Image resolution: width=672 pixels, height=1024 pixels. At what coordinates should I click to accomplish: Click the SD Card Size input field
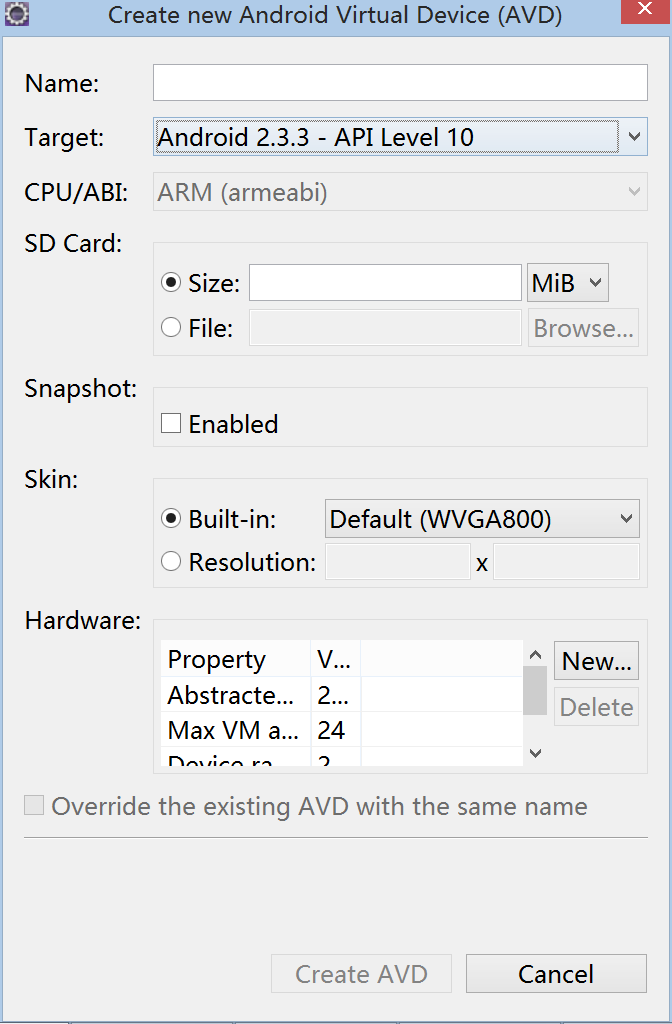point(385,283)
